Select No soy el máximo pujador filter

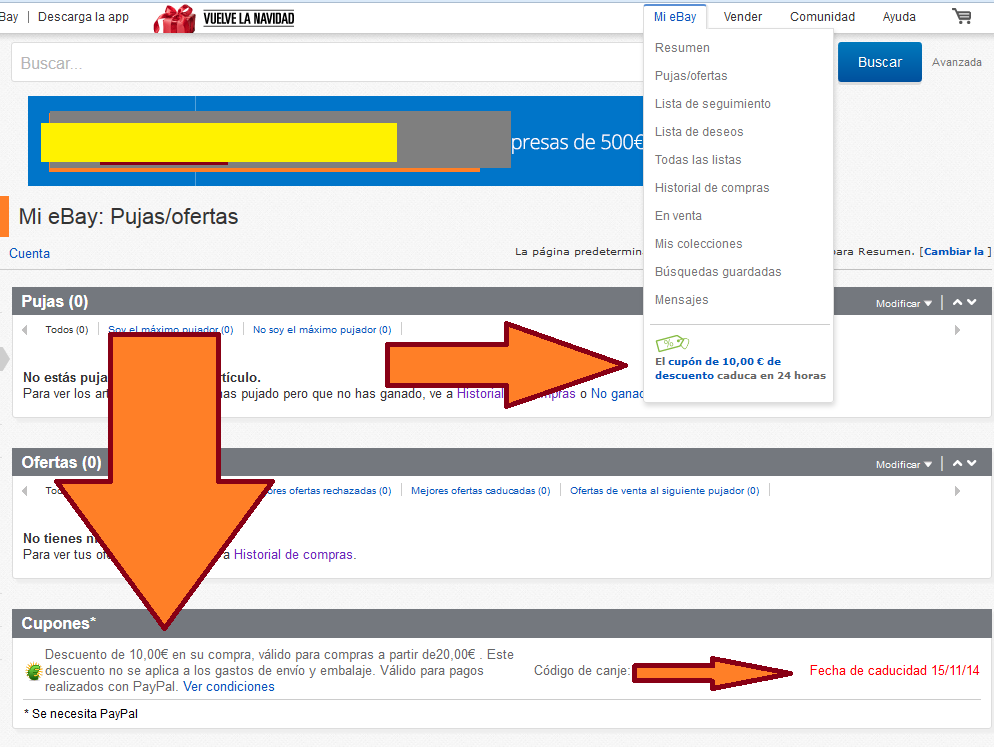322,330
